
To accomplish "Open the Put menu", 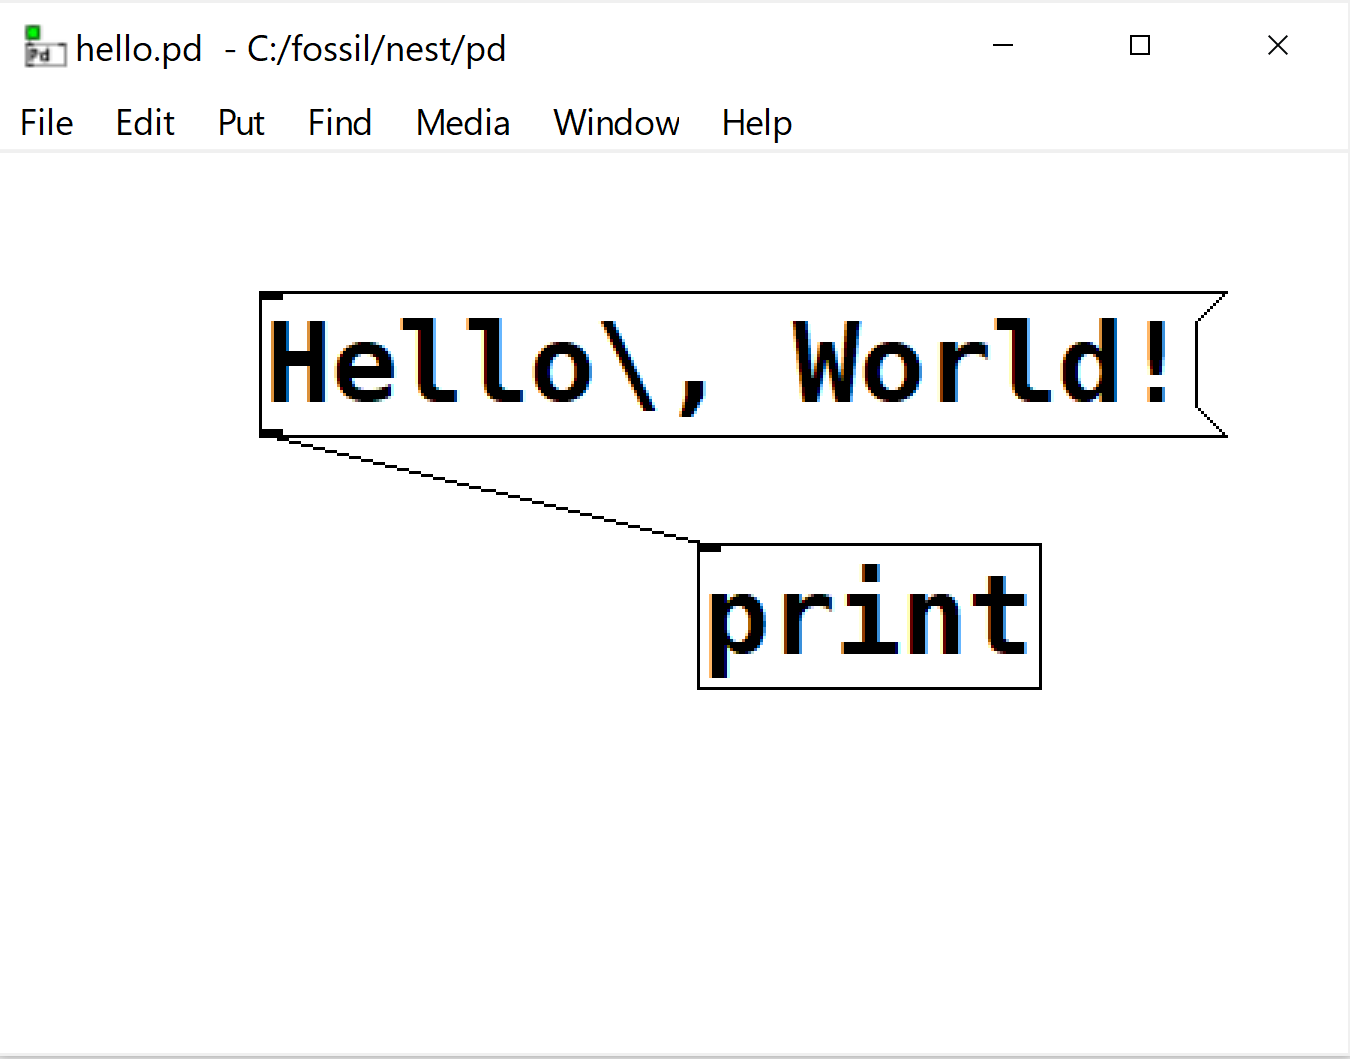I will 241,123.
